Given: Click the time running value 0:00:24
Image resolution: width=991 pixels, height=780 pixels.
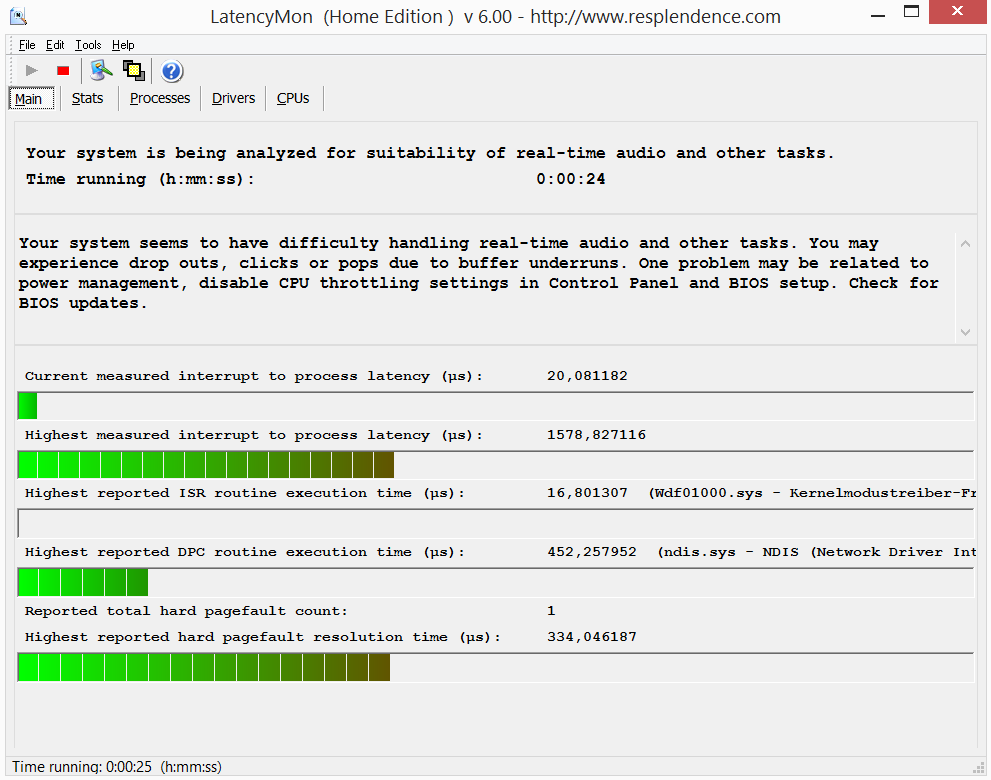Looking at the screenshot, I should 571,179.
